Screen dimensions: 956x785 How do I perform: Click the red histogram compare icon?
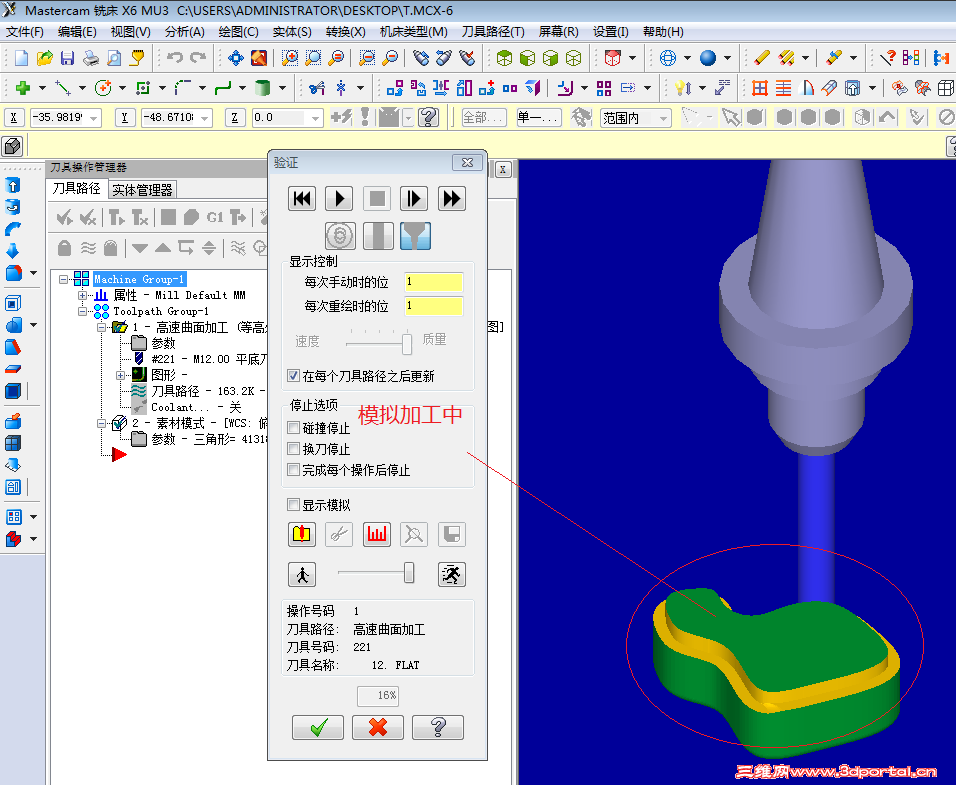coord(377,535)
